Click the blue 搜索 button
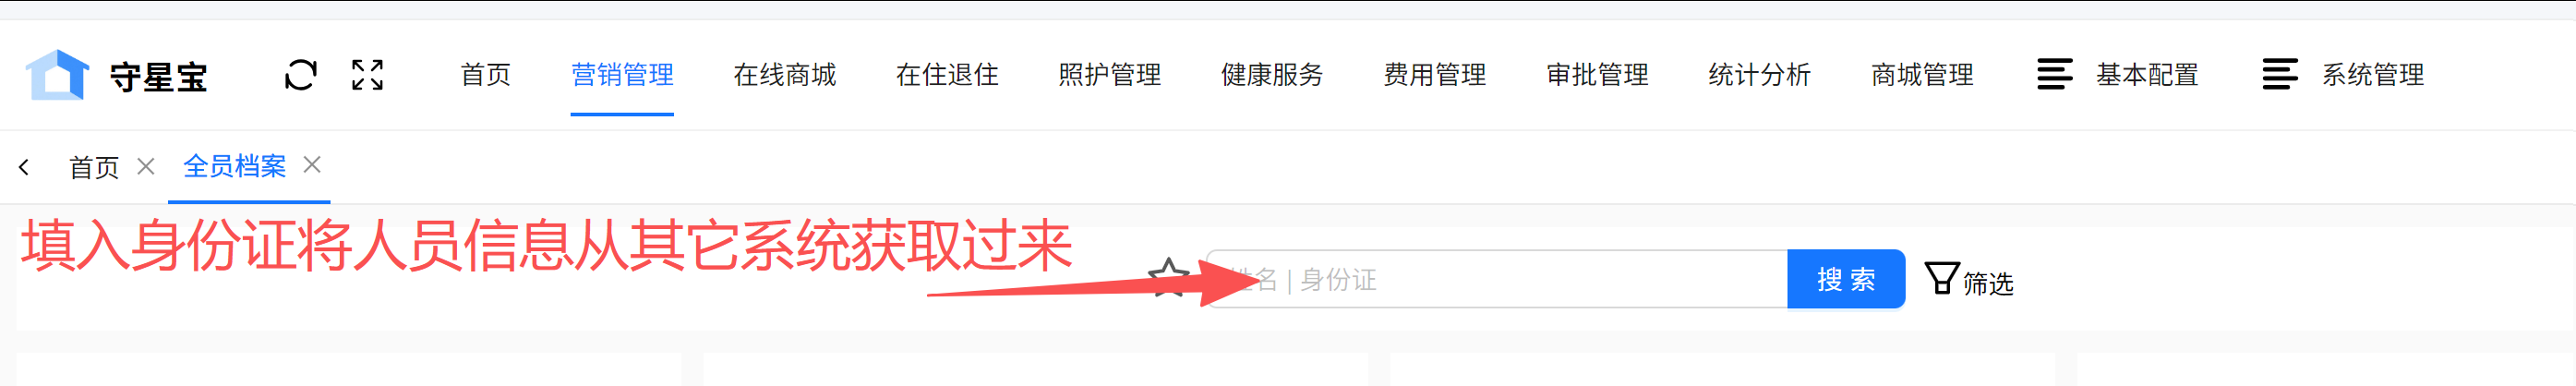2576x386 pixels. [x=1846, y=279]
